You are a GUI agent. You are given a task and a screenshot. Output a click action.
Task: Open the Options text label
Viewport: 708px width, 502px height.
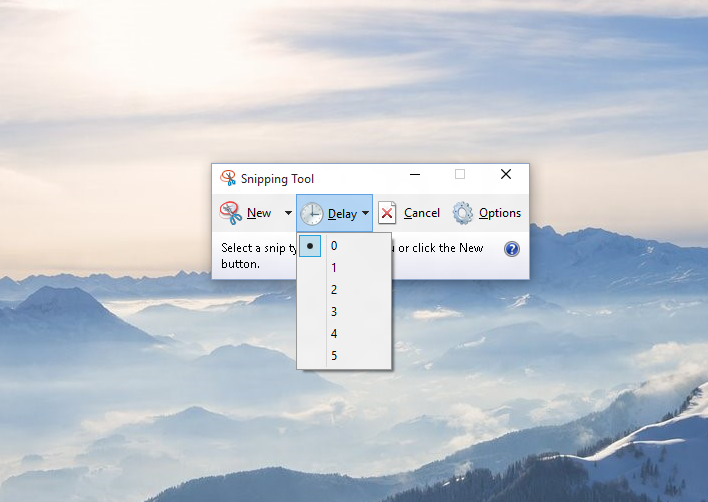coord(500,213)
